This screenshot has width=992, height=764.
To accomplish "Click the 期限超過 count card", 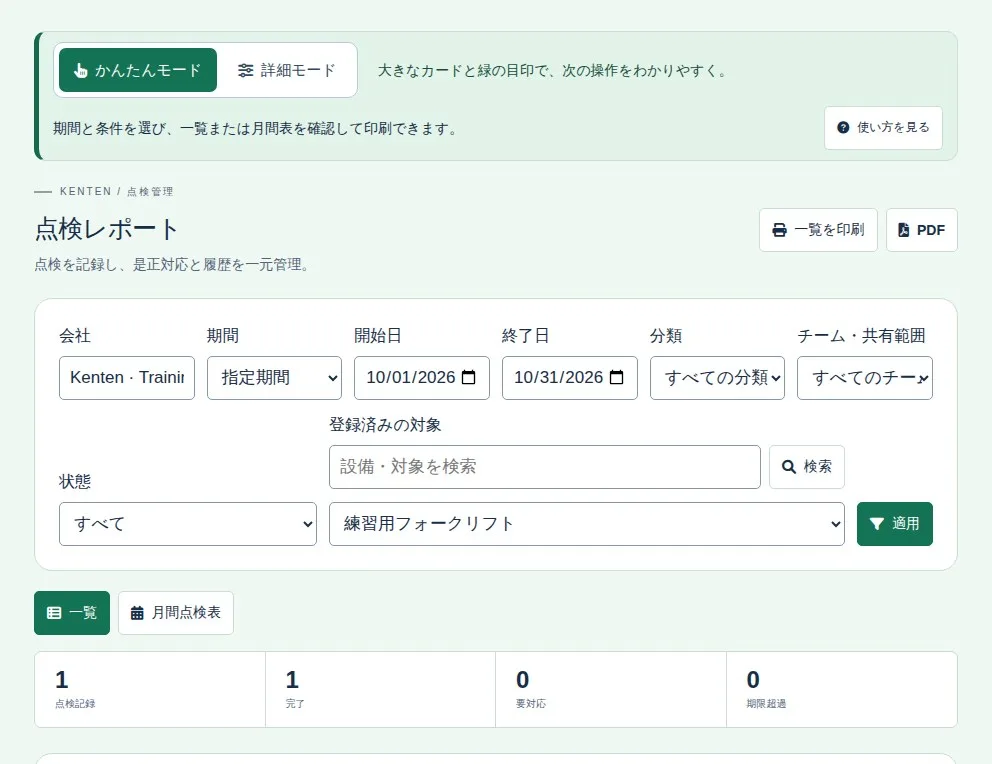I will (841, 689).
